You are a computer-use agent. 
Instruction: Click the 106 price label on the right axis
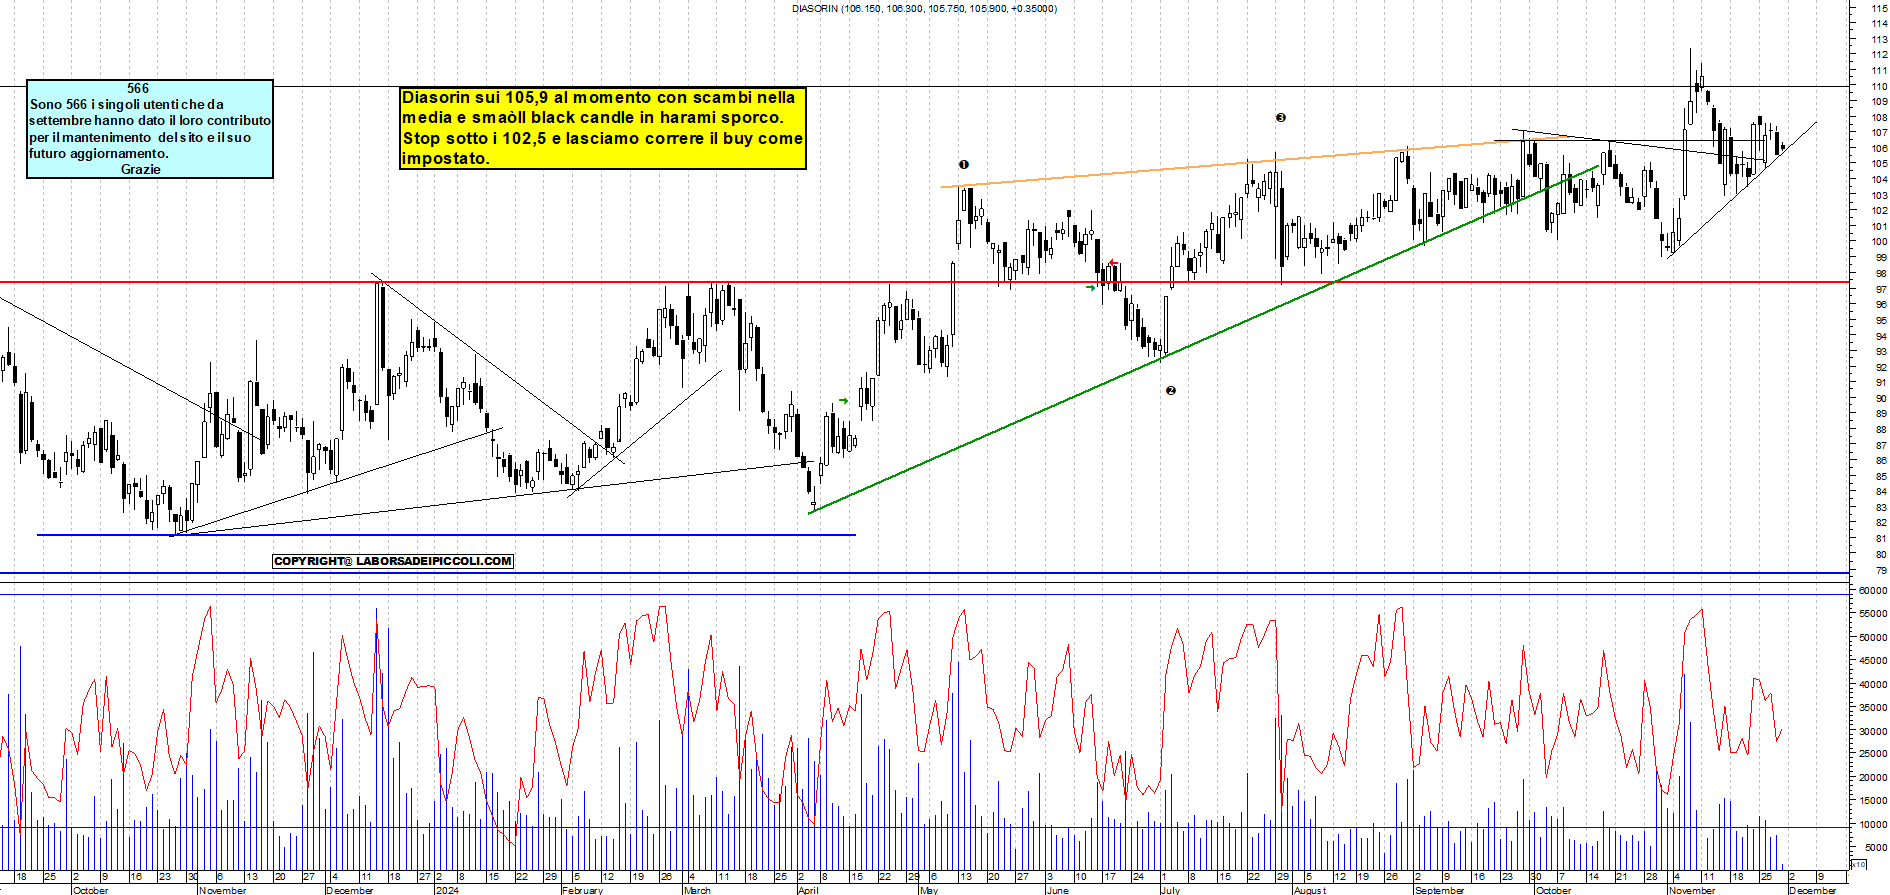(x=1880, y=148)
